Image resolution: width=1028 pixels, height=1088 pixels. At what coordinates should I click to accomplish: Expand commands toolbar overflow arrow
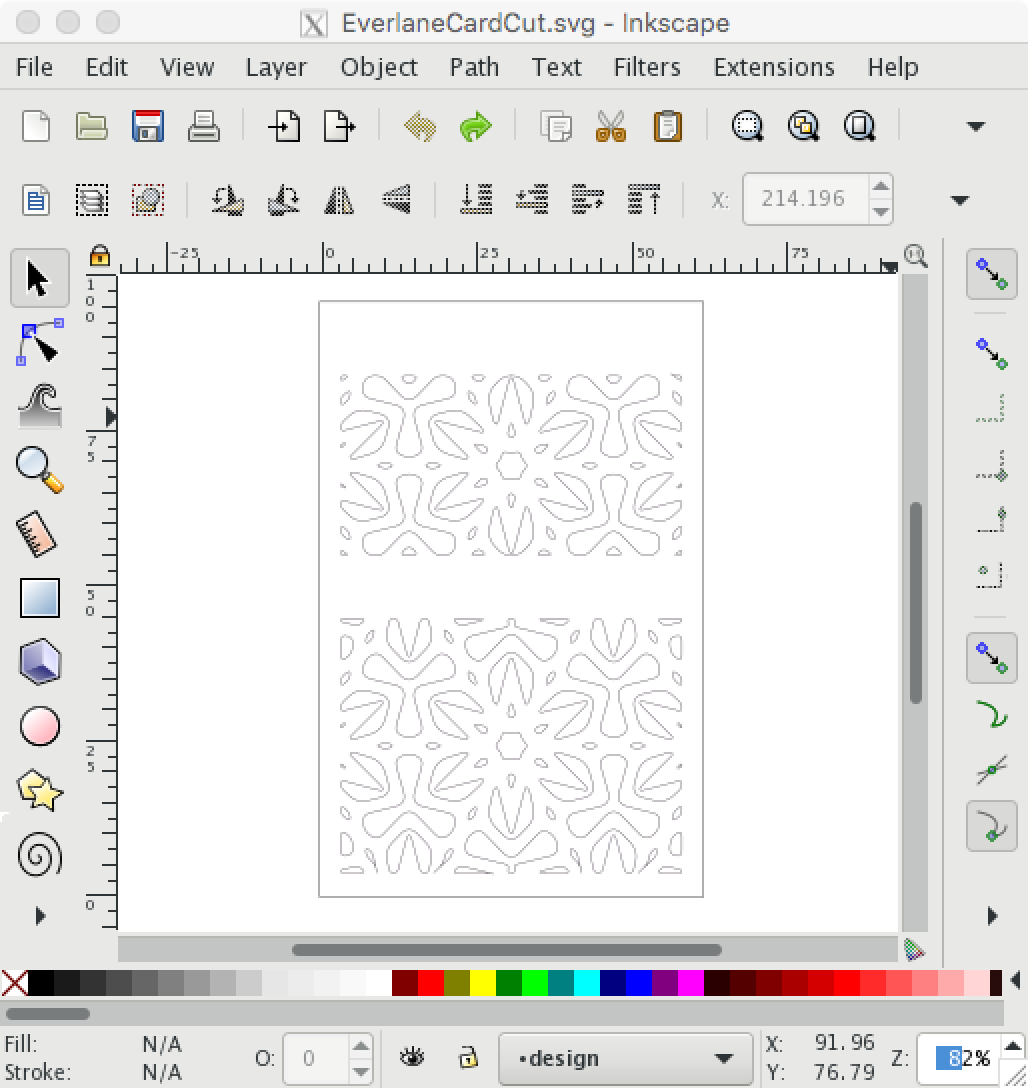[976, 126]
